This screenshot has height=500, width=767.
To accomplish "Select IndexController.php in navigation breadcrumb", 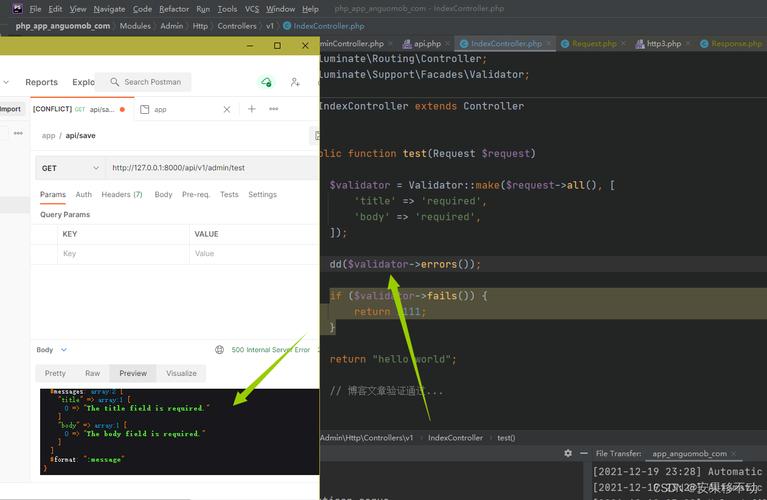I will [x=324, y=26].
